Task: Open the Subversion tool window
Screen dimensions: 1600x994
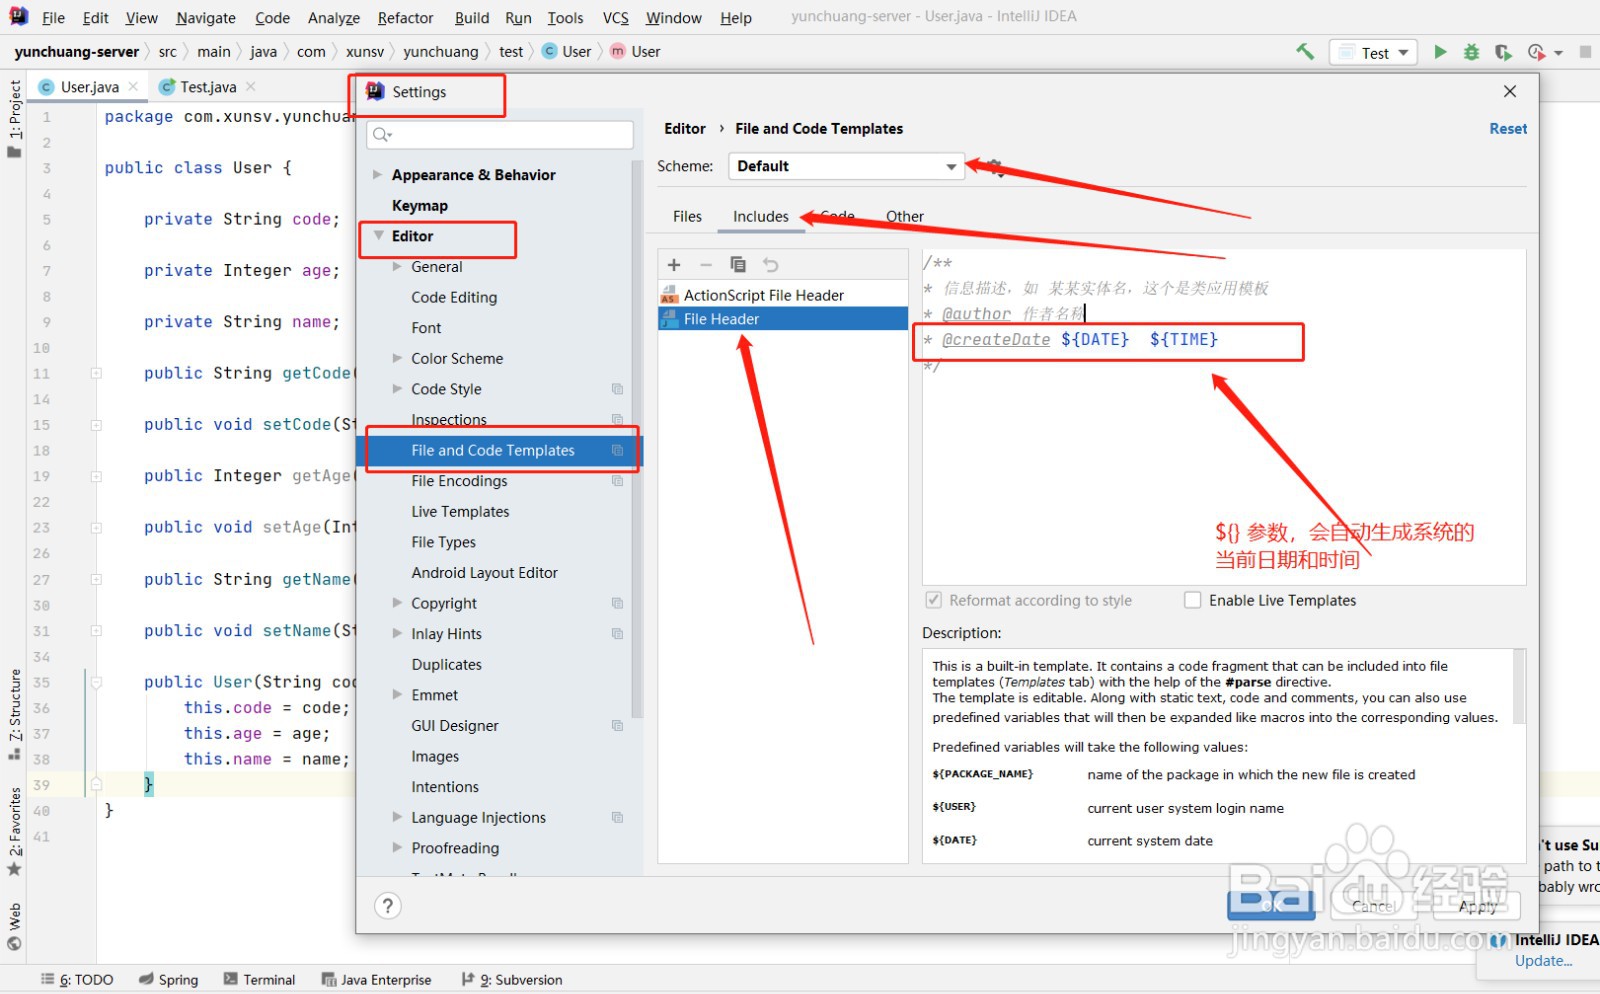Action: (x=512, y=980)
